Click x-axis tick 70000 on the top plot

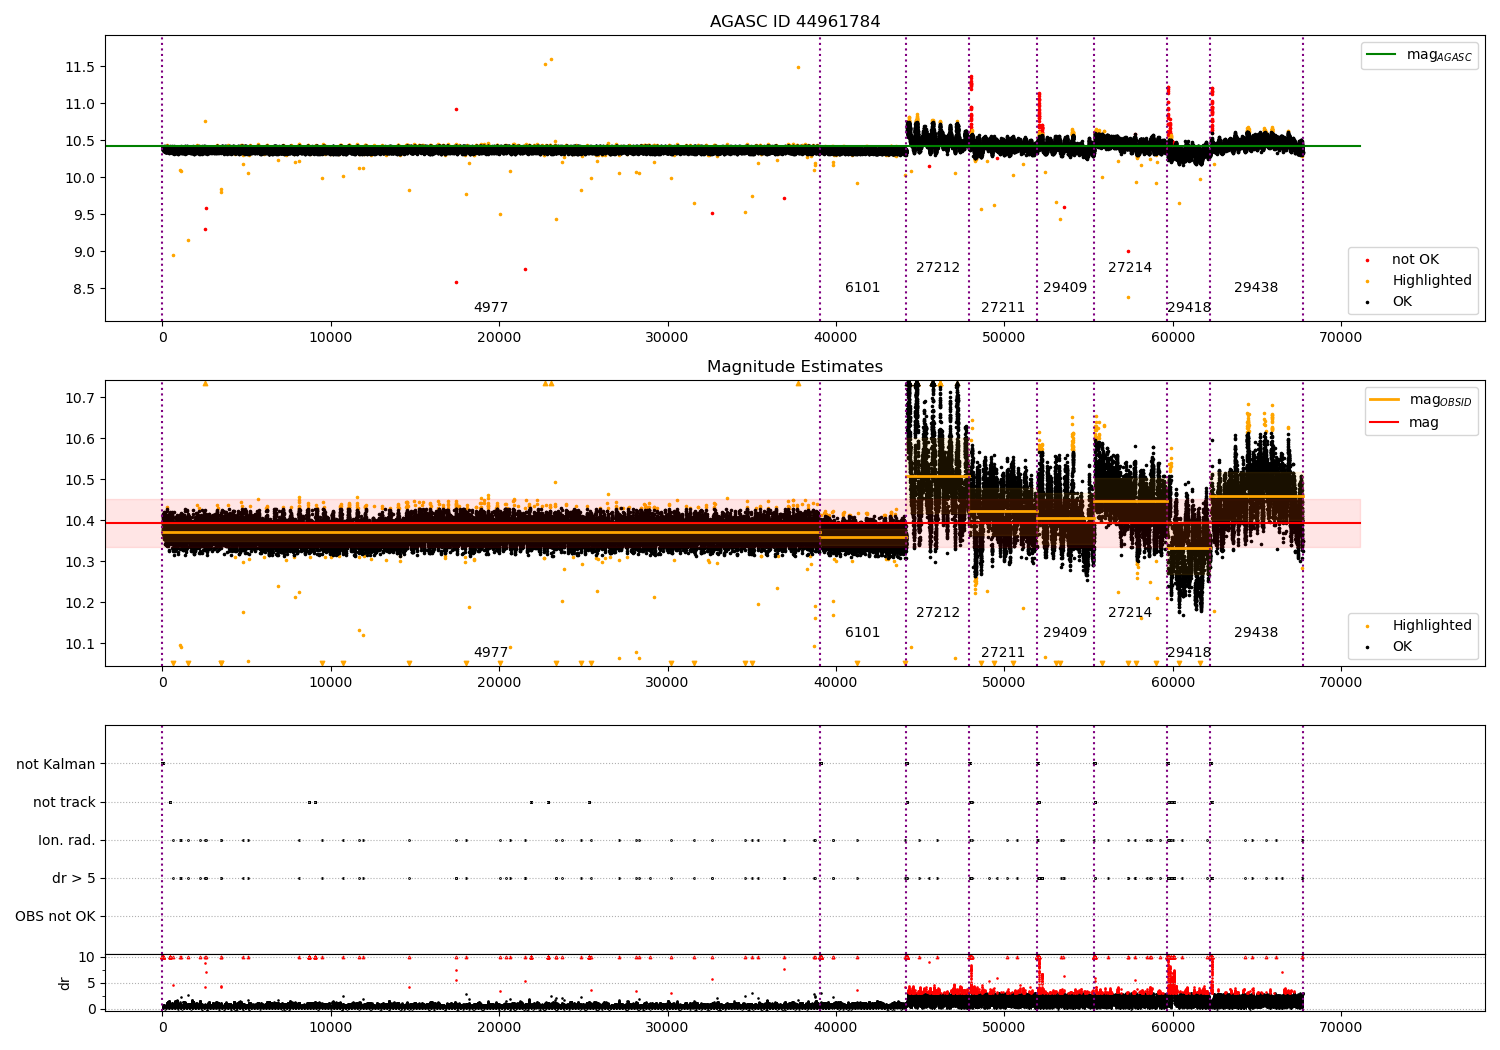(1340, 338)
